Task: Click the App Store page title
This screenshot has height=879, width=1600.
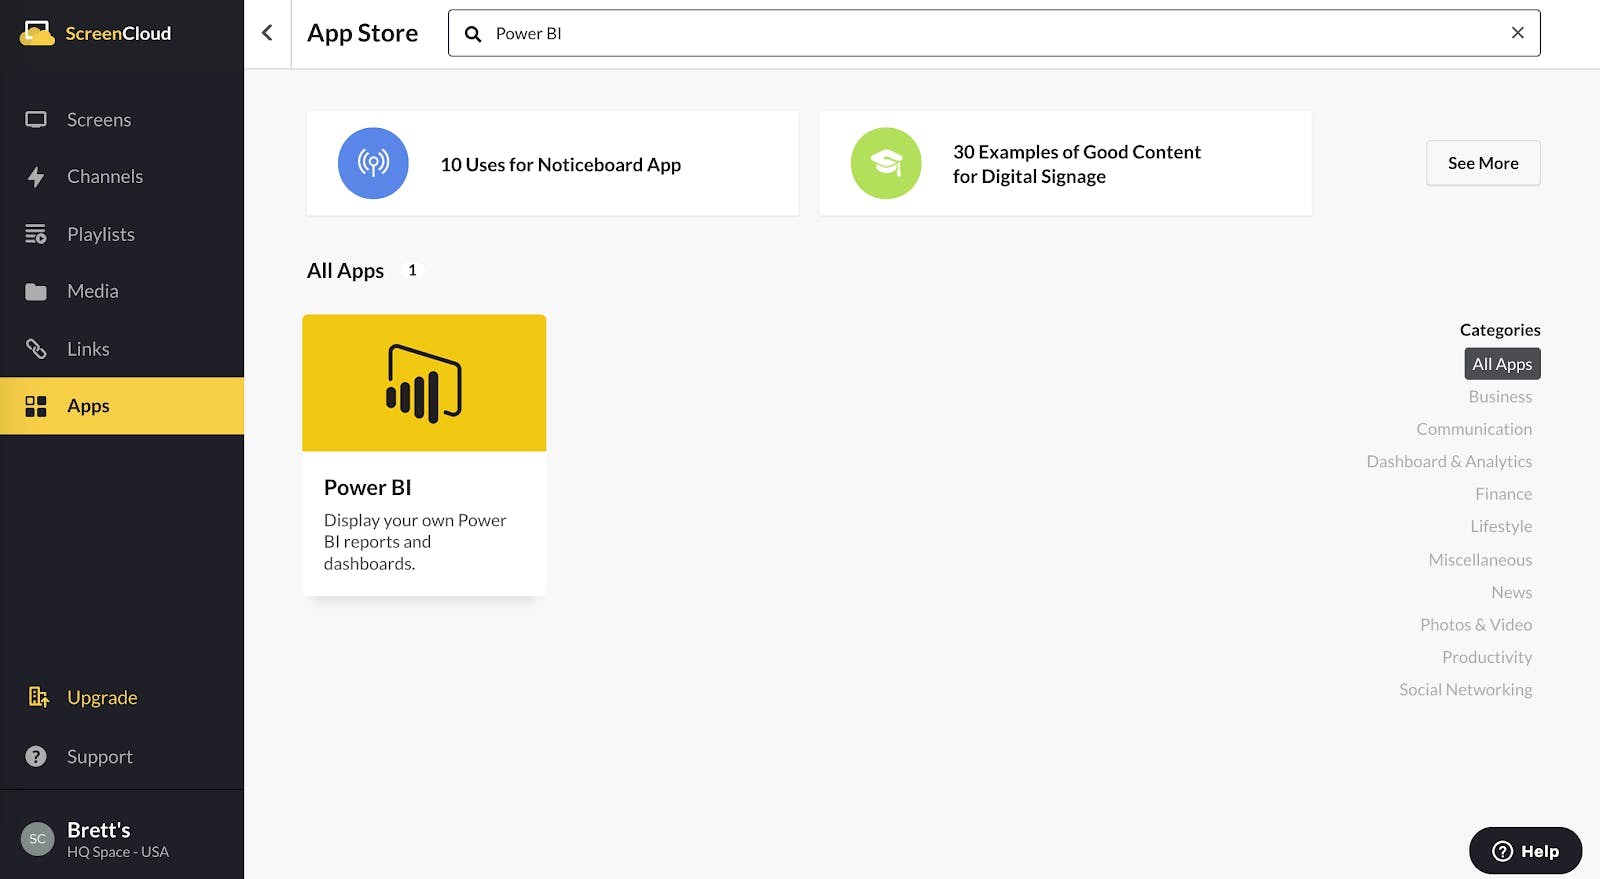Action: tap(362, 33)
